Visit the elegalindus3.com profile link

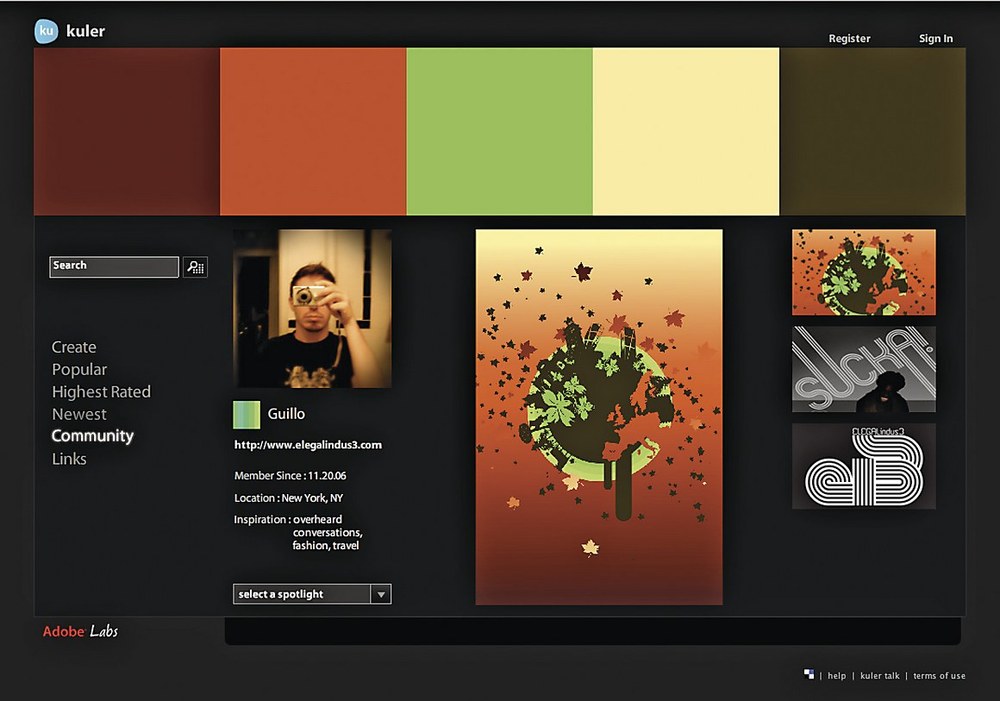coord(308,445)
